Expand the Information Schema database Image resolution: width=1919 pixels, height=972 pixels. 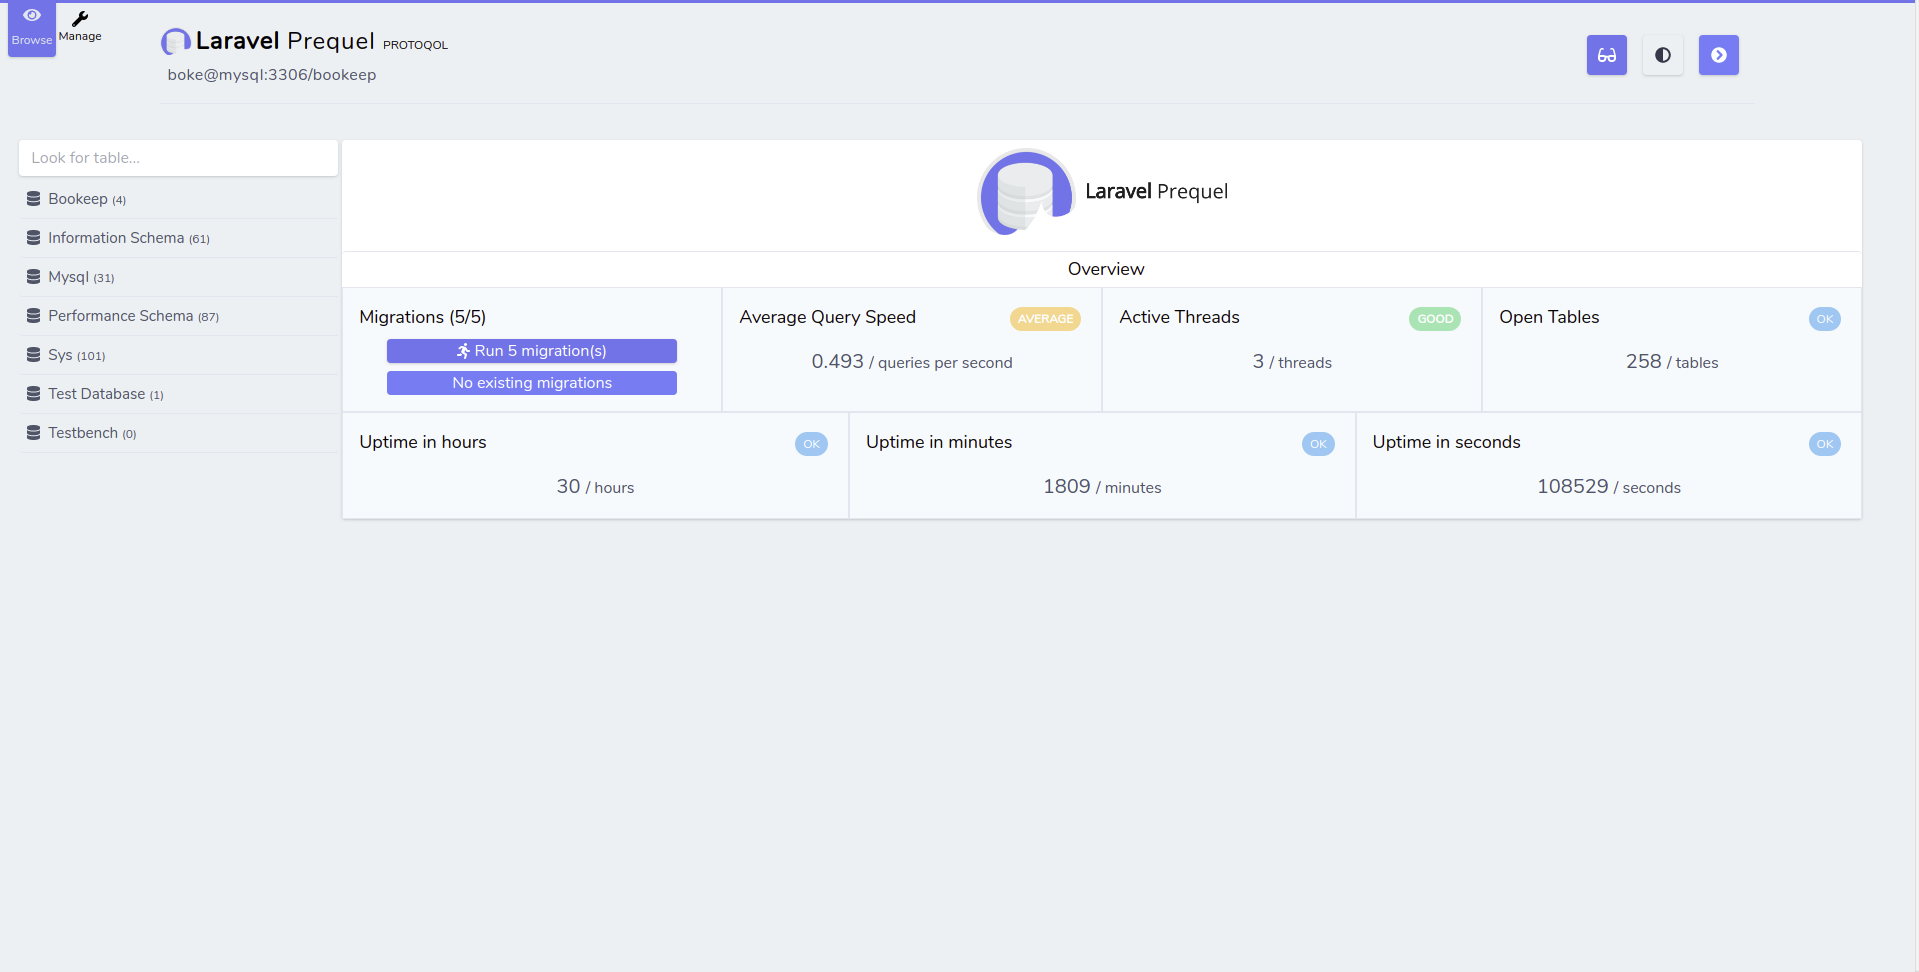[178, 238]
